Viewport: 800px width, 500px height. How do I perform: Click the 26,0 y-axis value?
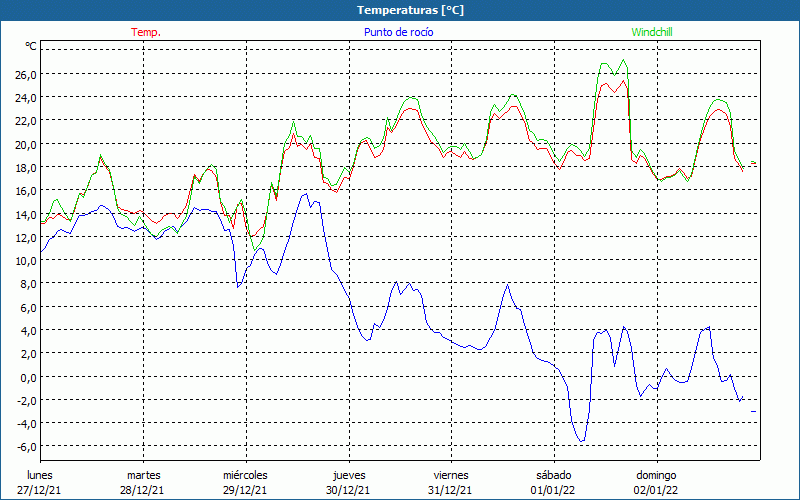click(26, 74)
